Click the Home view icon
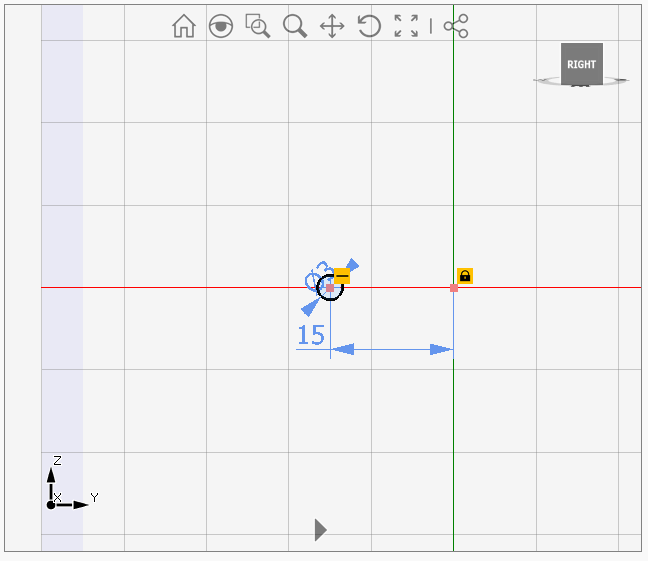 (x=184, y=27)
